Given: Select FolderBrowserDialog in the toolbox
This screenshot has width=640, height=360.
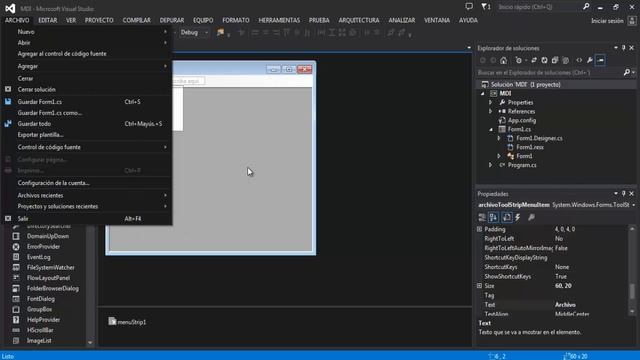Looking at the screenshot, I should [53, 288].
